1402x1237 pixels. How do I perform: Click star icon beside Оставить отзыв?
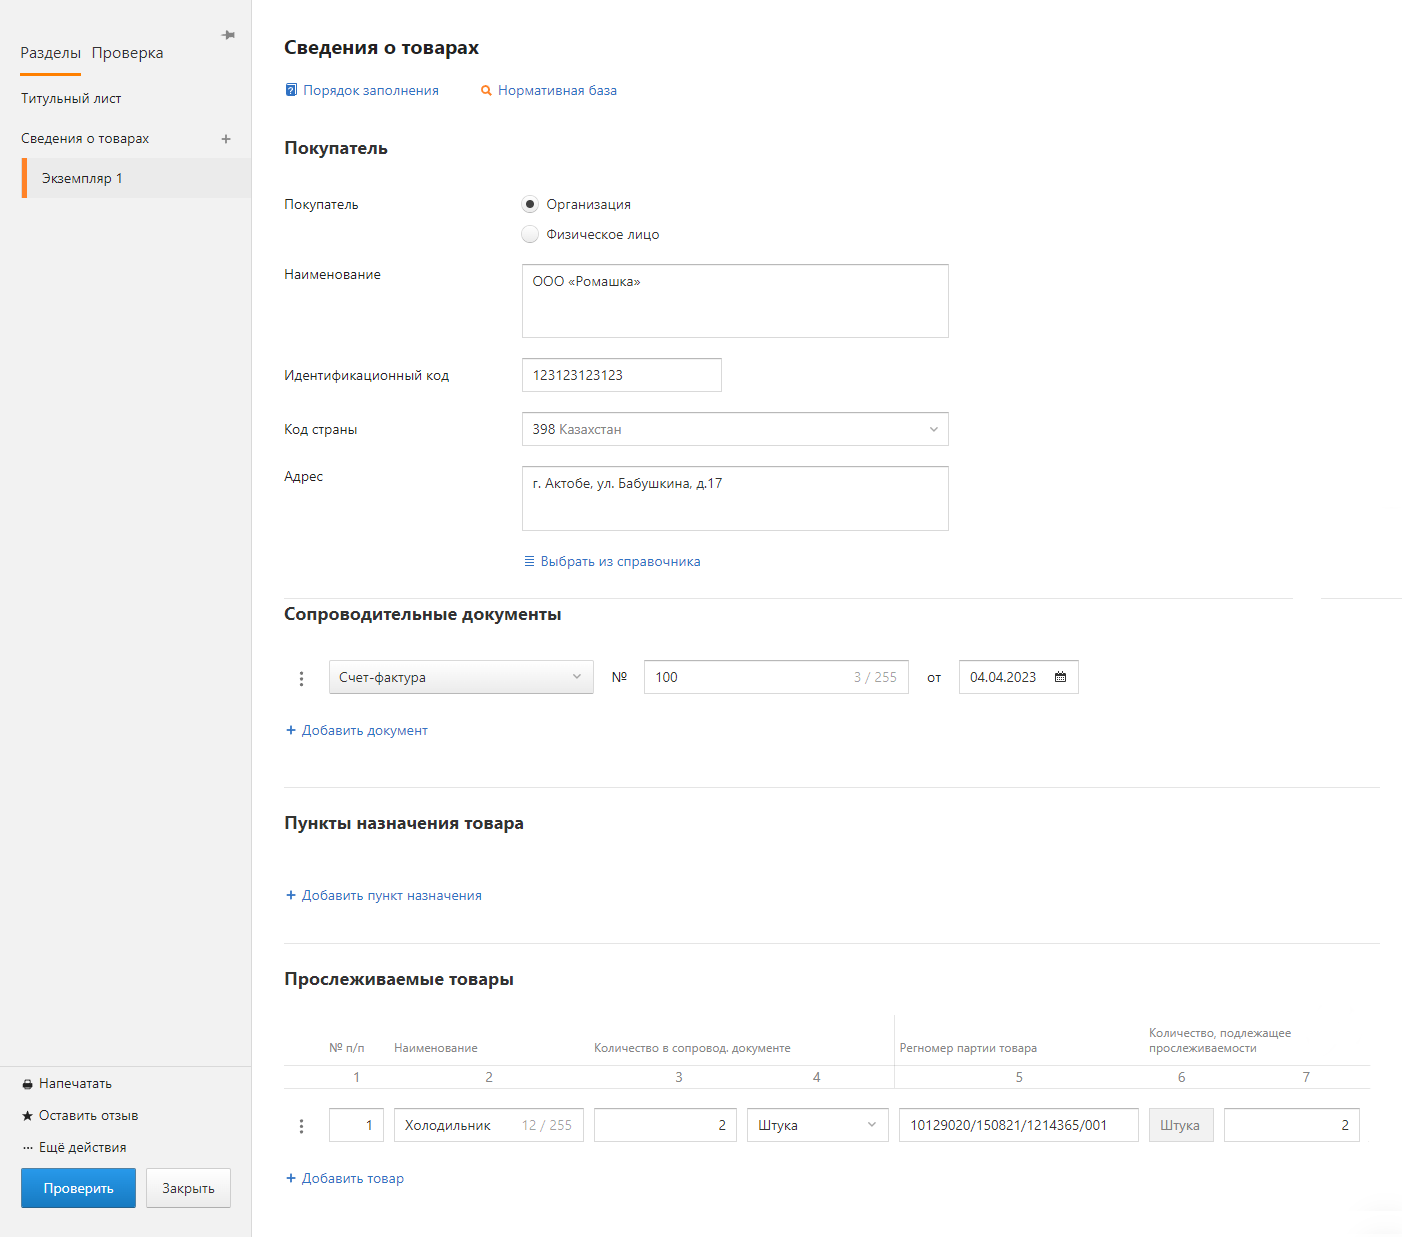point(28,1116)
